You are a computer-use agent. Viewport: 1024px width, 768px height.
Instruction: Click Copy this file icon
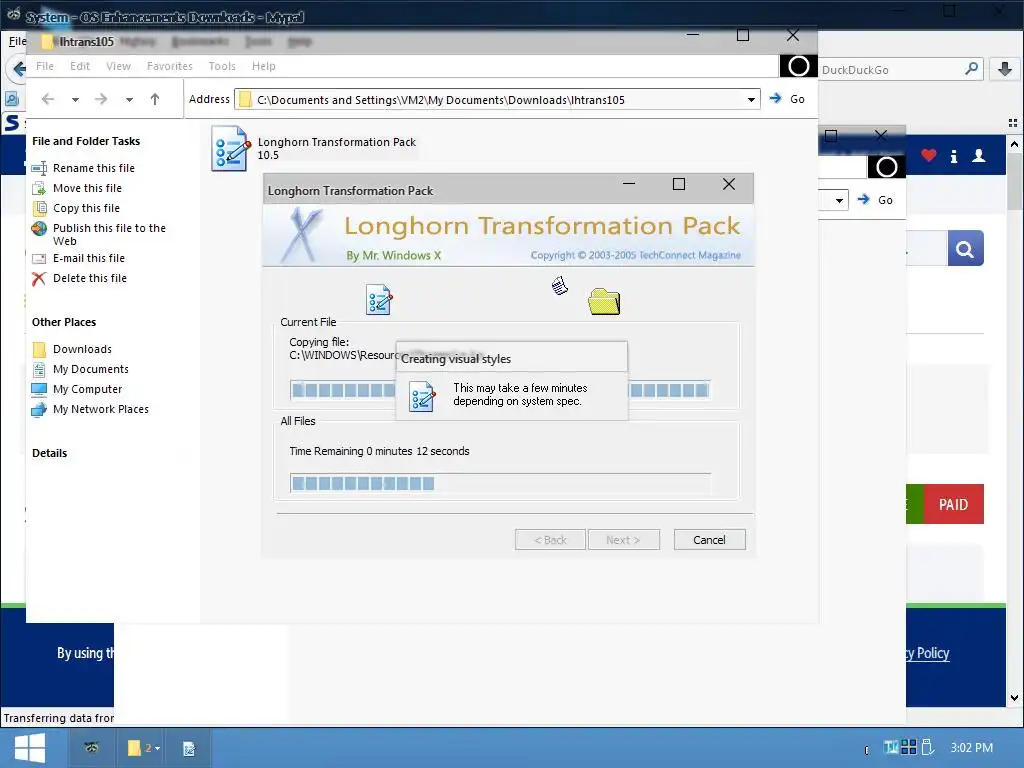click(x=39, y=208)
